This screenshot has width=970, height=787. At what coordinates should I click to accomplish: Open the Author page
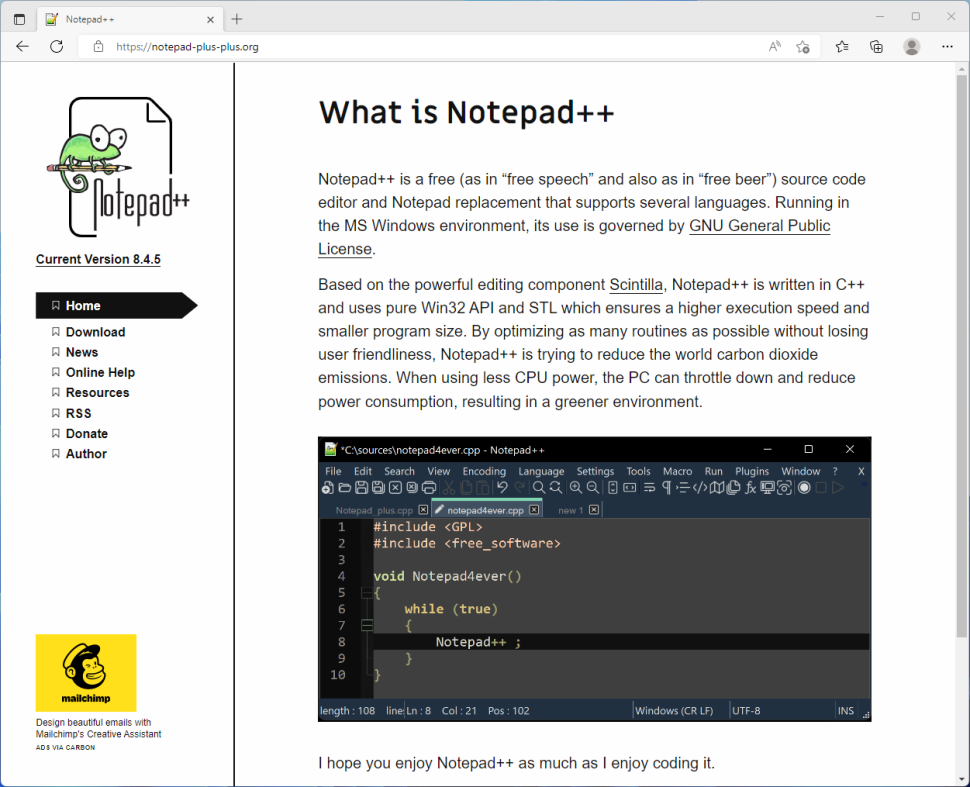[86, 454]
